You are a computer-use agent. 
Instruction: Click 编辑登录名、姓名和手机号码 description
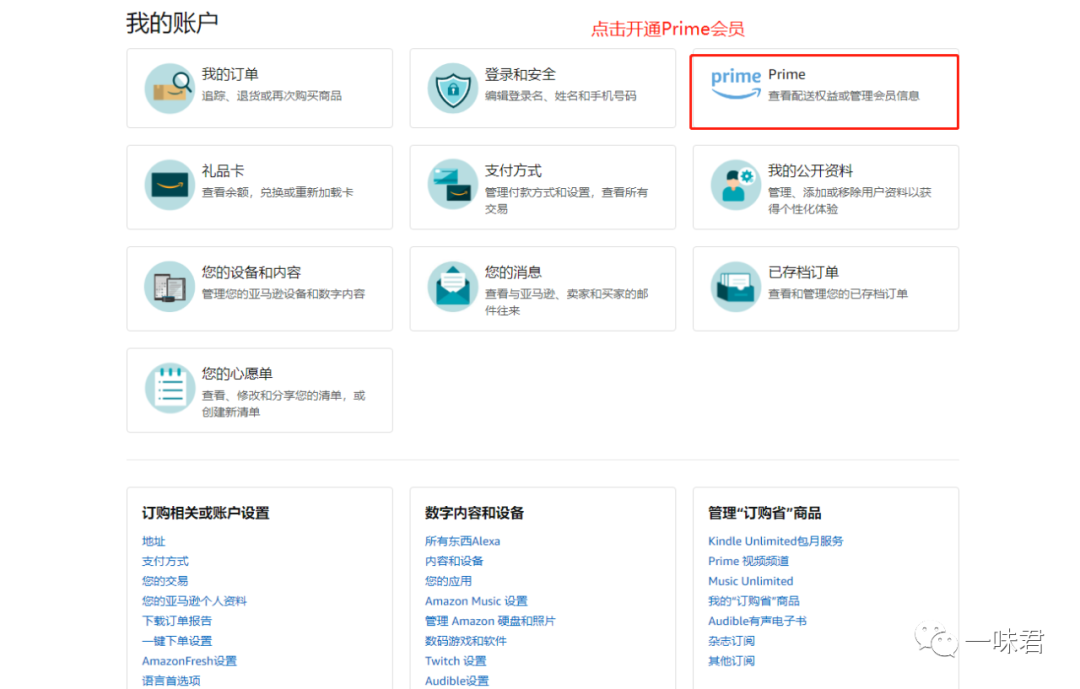(561, 96)
